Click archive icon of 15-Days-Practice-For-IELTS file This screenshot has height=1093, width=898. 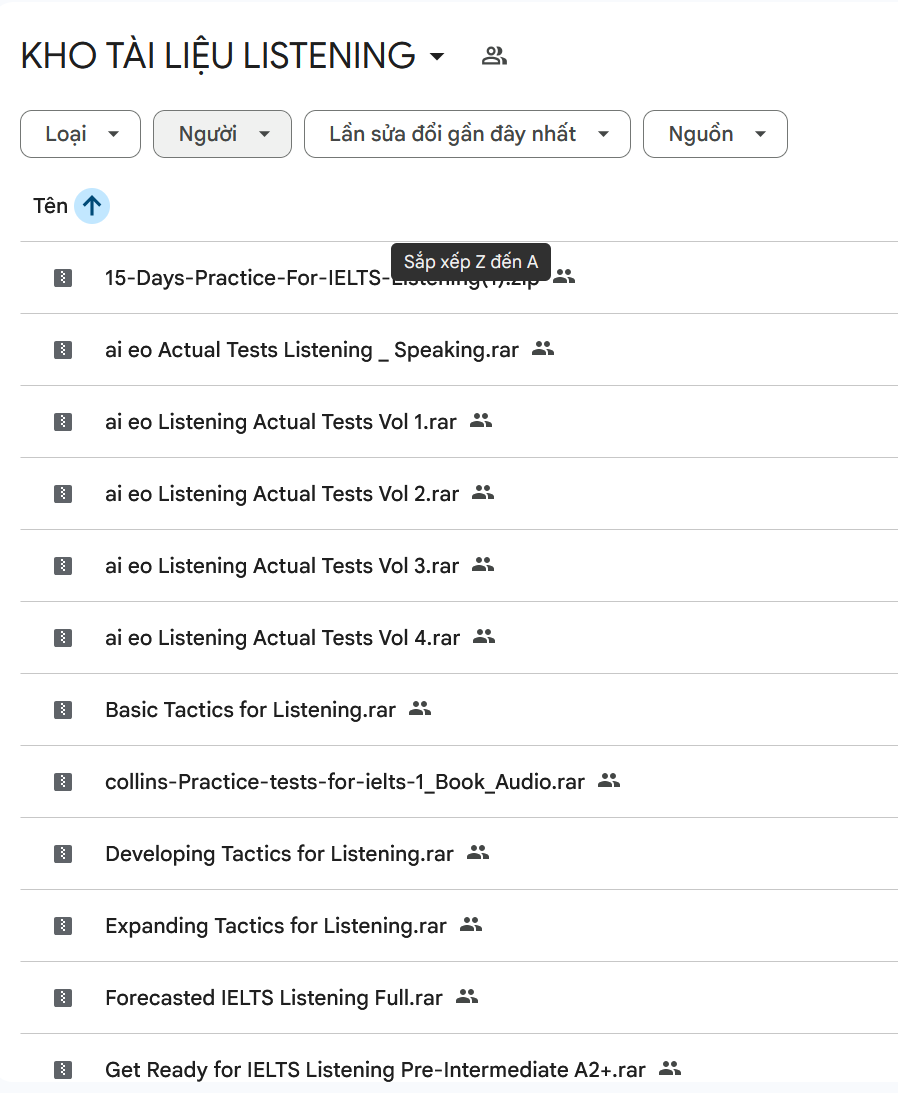click(63, 278)
